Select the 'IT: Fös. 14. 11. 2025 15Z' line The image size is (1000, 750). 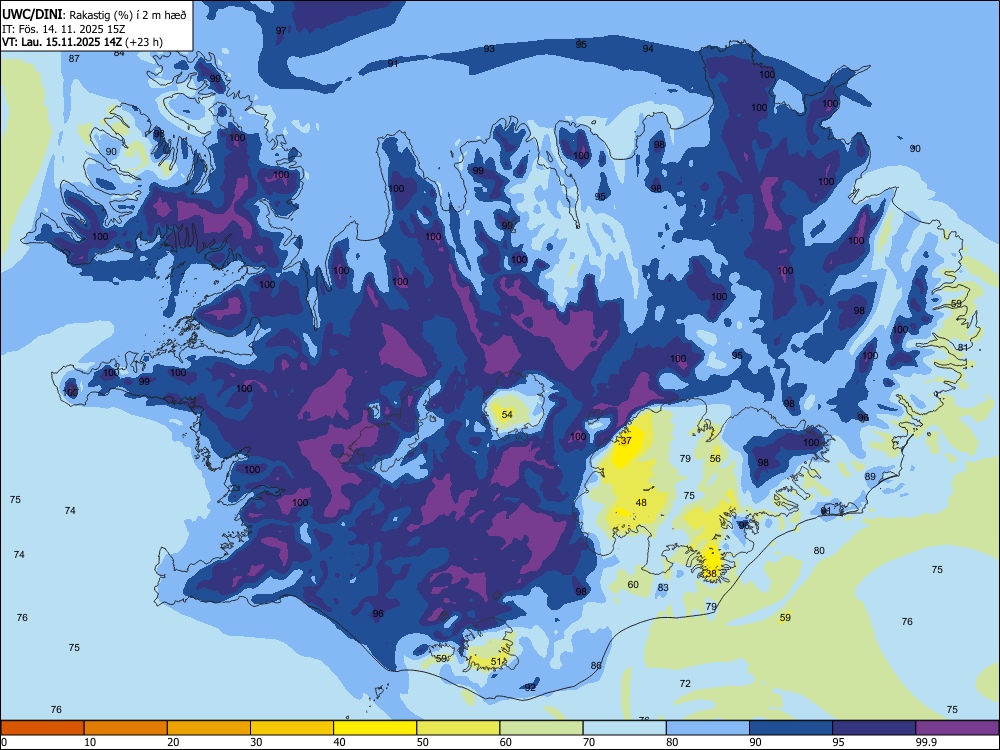(63, 29)
